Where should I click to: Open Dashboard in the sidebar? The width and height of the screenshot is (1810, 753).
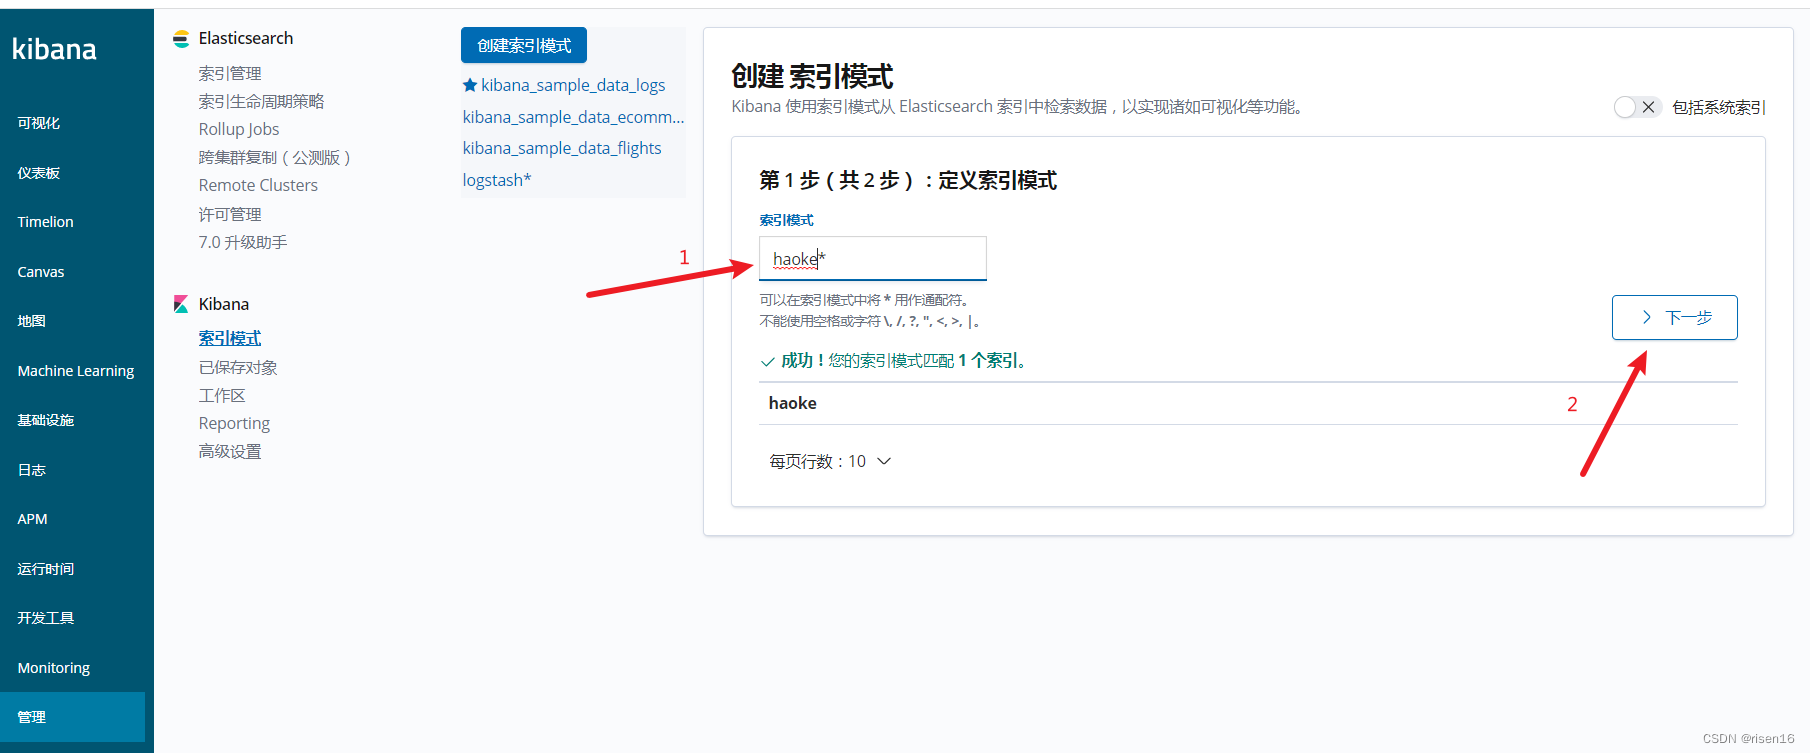39,173
